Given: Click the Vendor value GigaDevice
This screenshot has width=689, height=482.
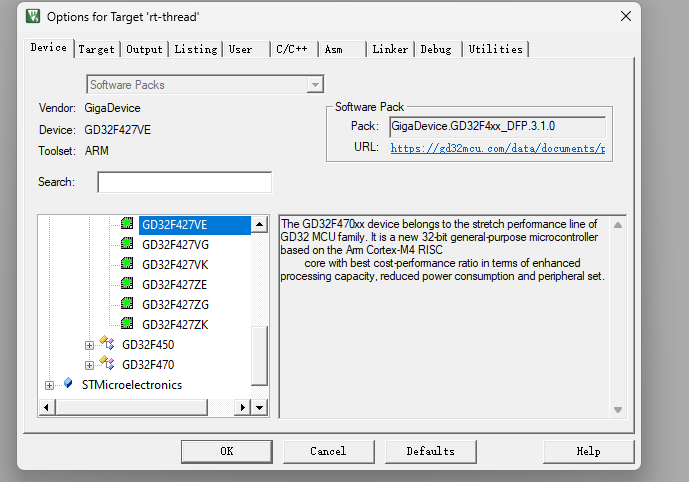Looking at the screenshot, I should click(x=112, y=108).
